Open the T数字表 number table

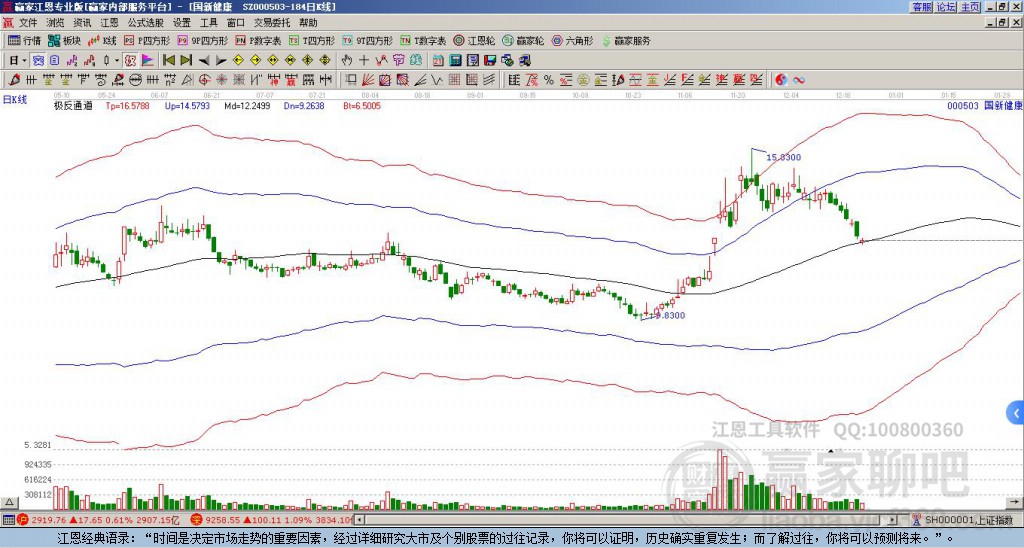[423, 40]
